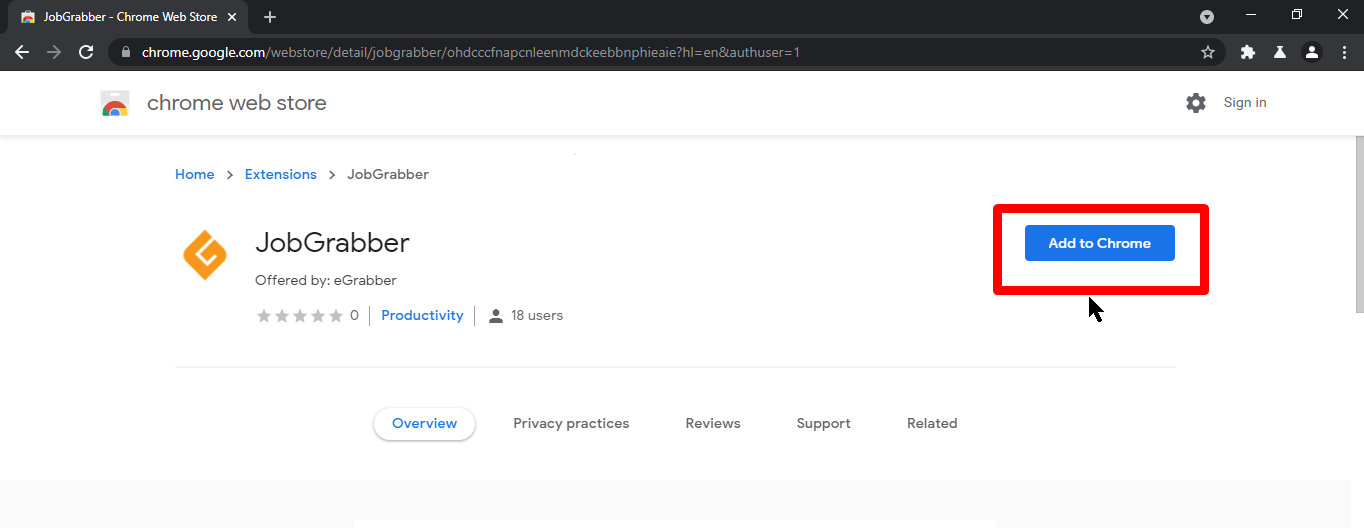Bookmark this page with the star icon
Screen dimensions: 1364x528
[1208, 52]
